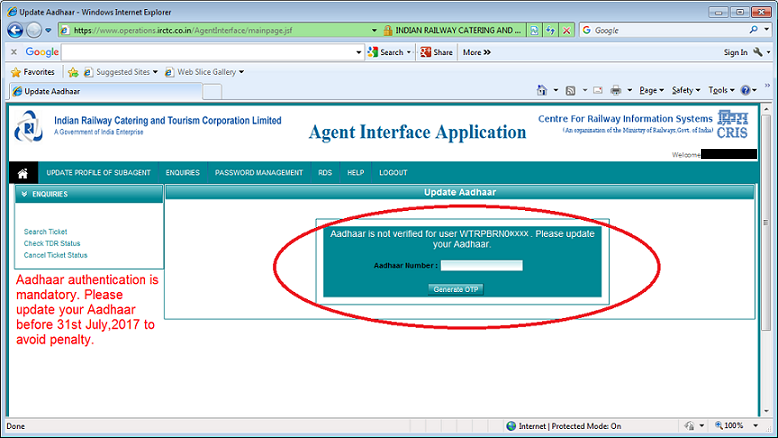Open Suggested Sites dropdown
This screenshot has width=778, height=438.
click(121, 72)
